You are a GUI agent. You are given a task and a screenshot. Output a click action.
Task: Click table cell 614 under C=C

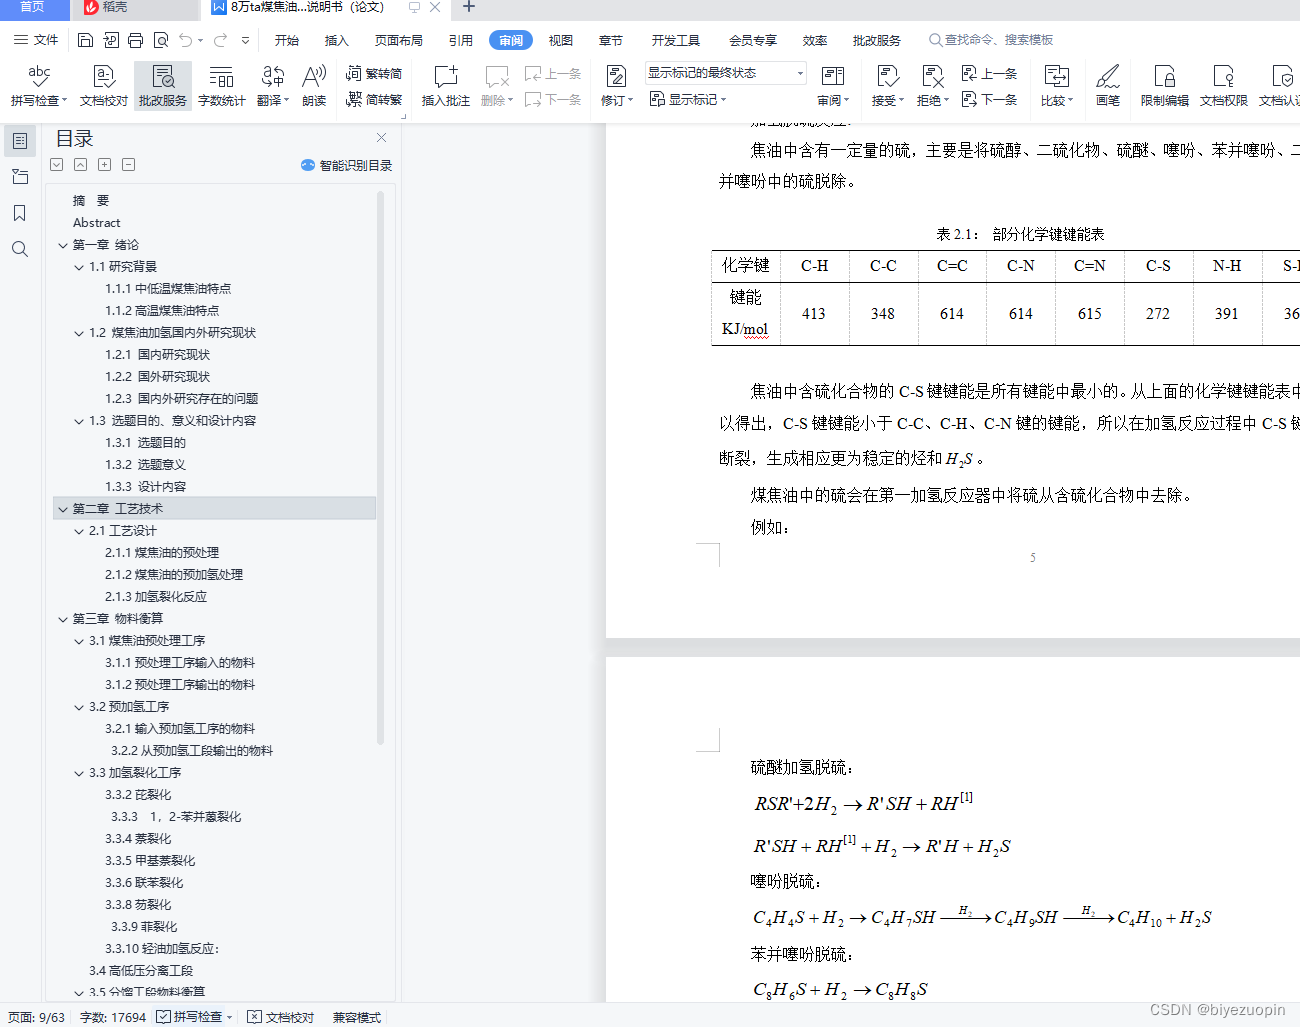(x=952, y=314)
